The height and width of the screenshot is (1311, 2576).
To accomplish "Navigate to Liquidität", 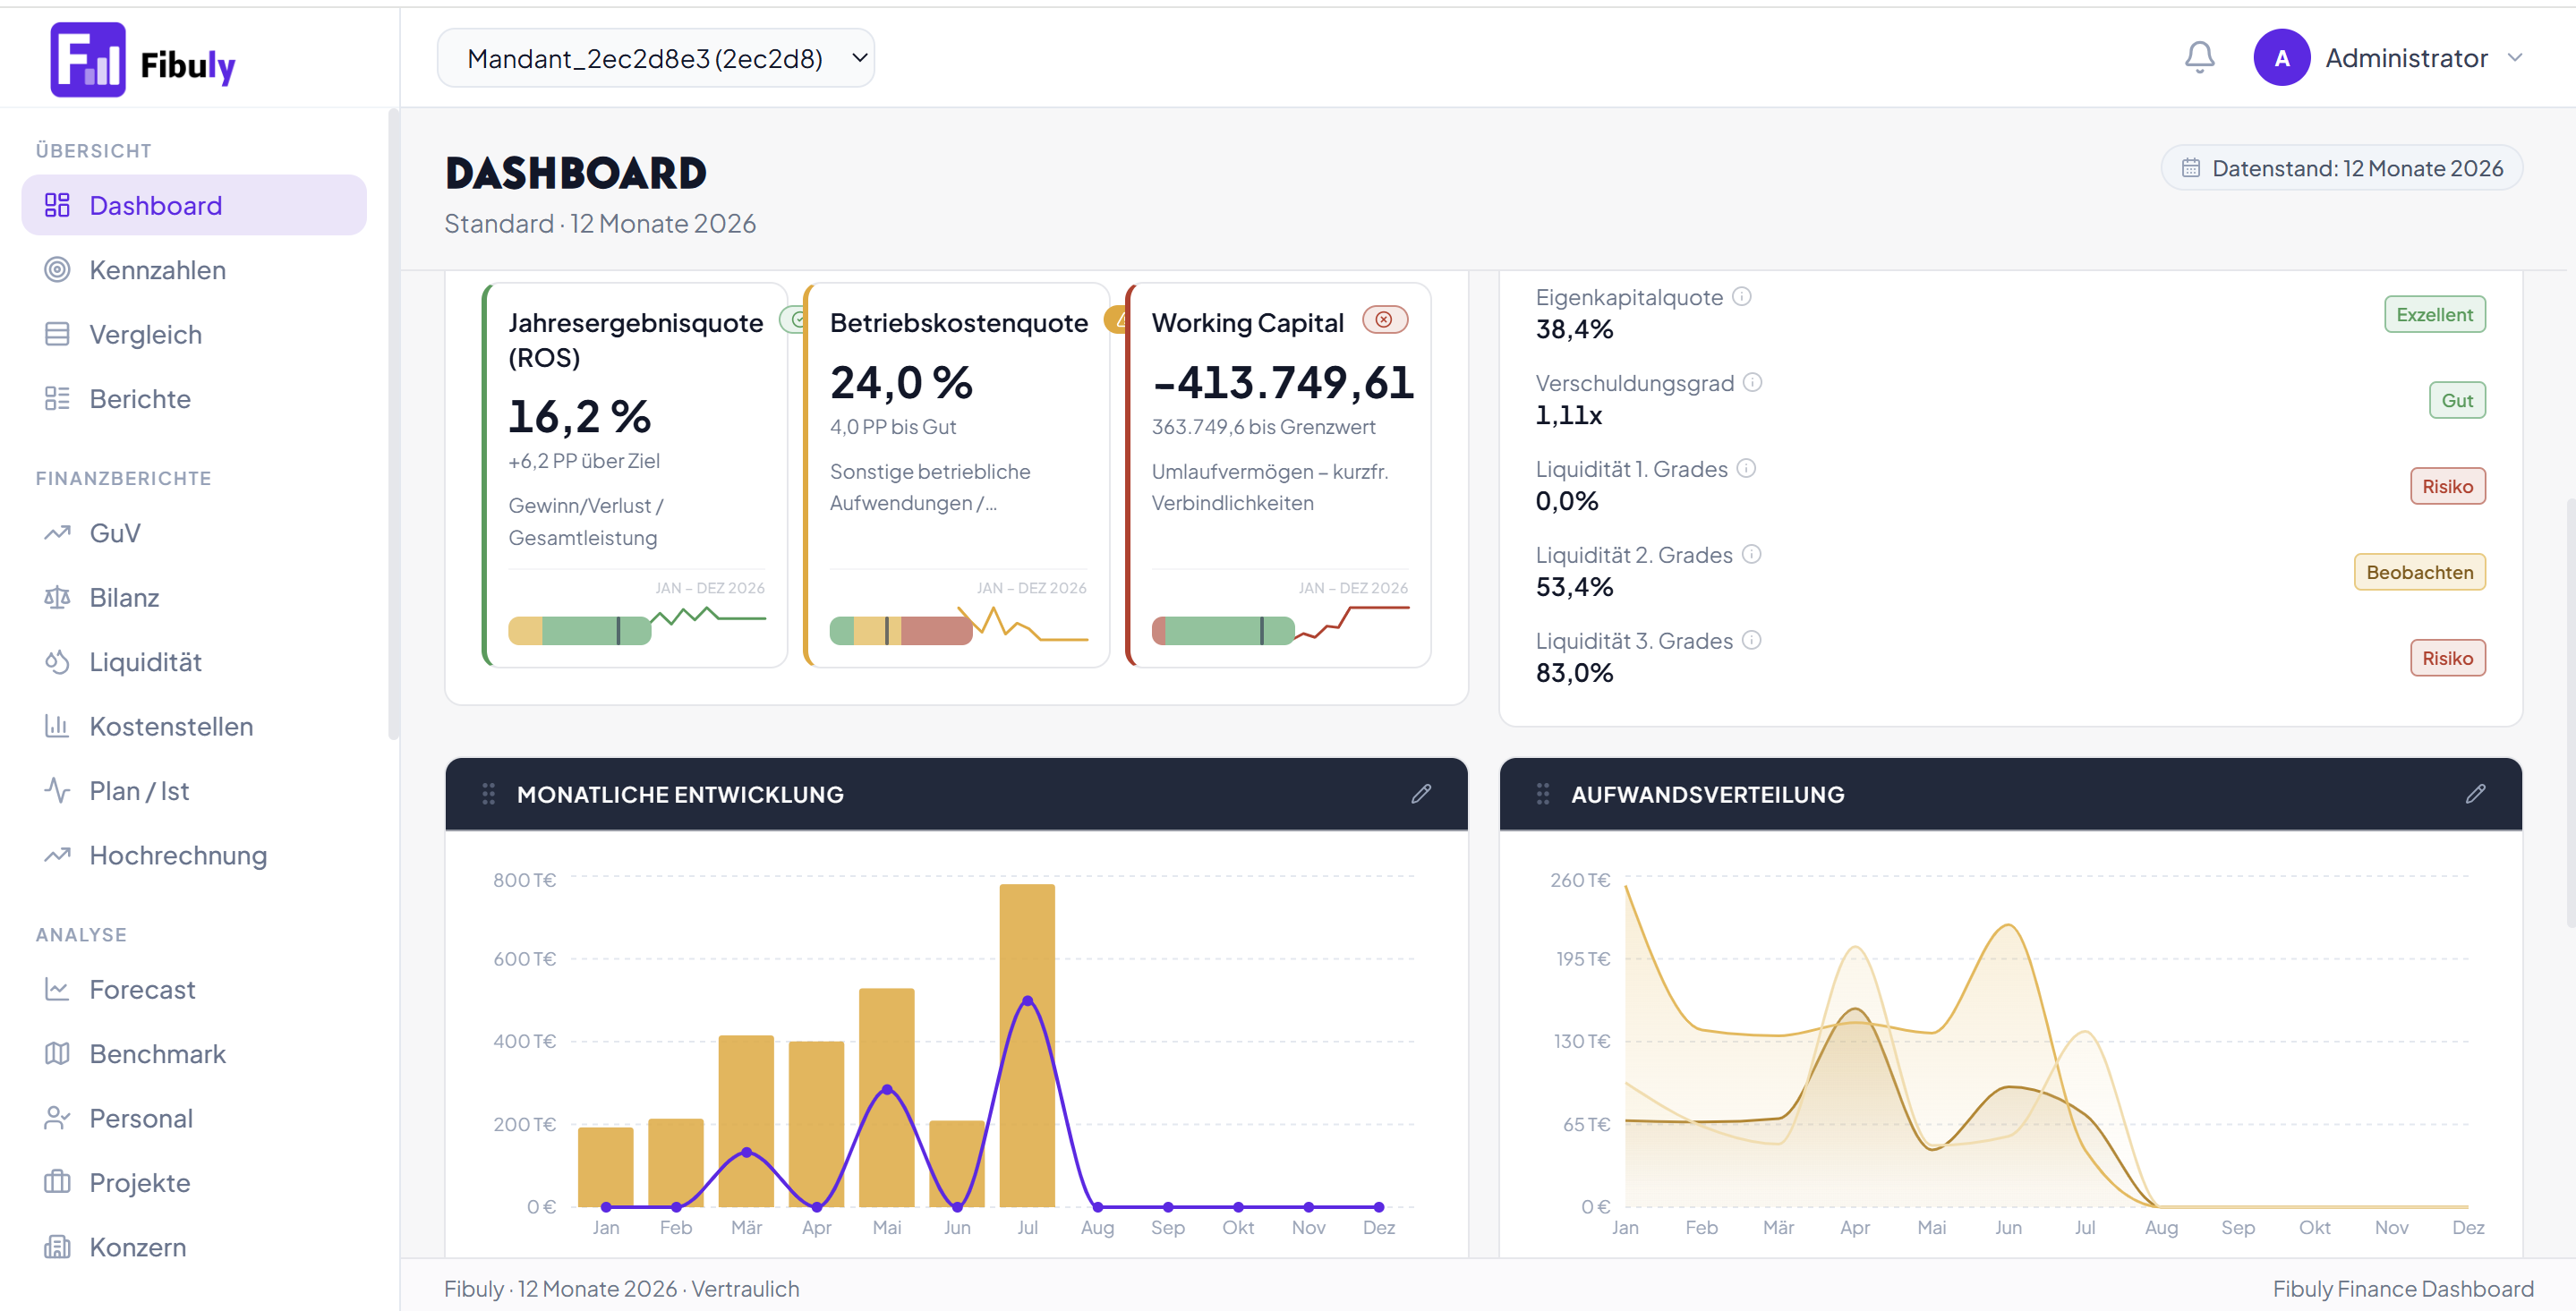I will (194, 662).
